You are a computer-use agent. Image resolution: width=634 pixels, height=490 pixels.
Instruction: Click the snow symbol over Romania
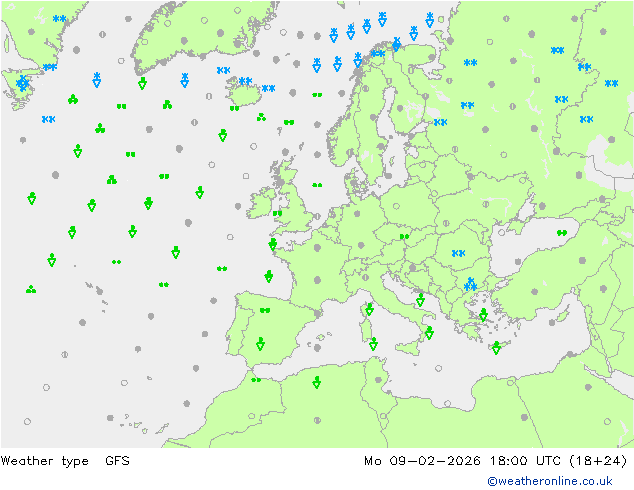(x=459, y=253)
